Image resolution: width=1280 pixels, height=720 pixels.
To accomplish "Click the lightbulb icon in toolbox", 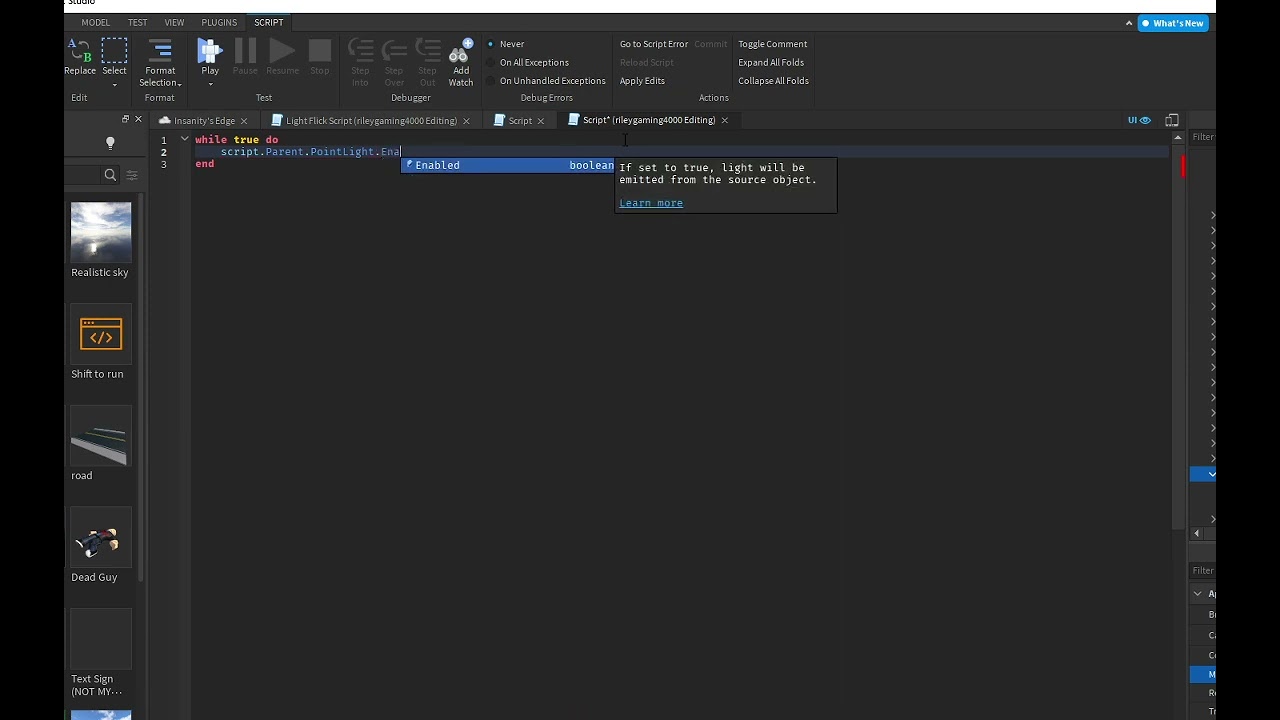I will click(x=110, y=144).
